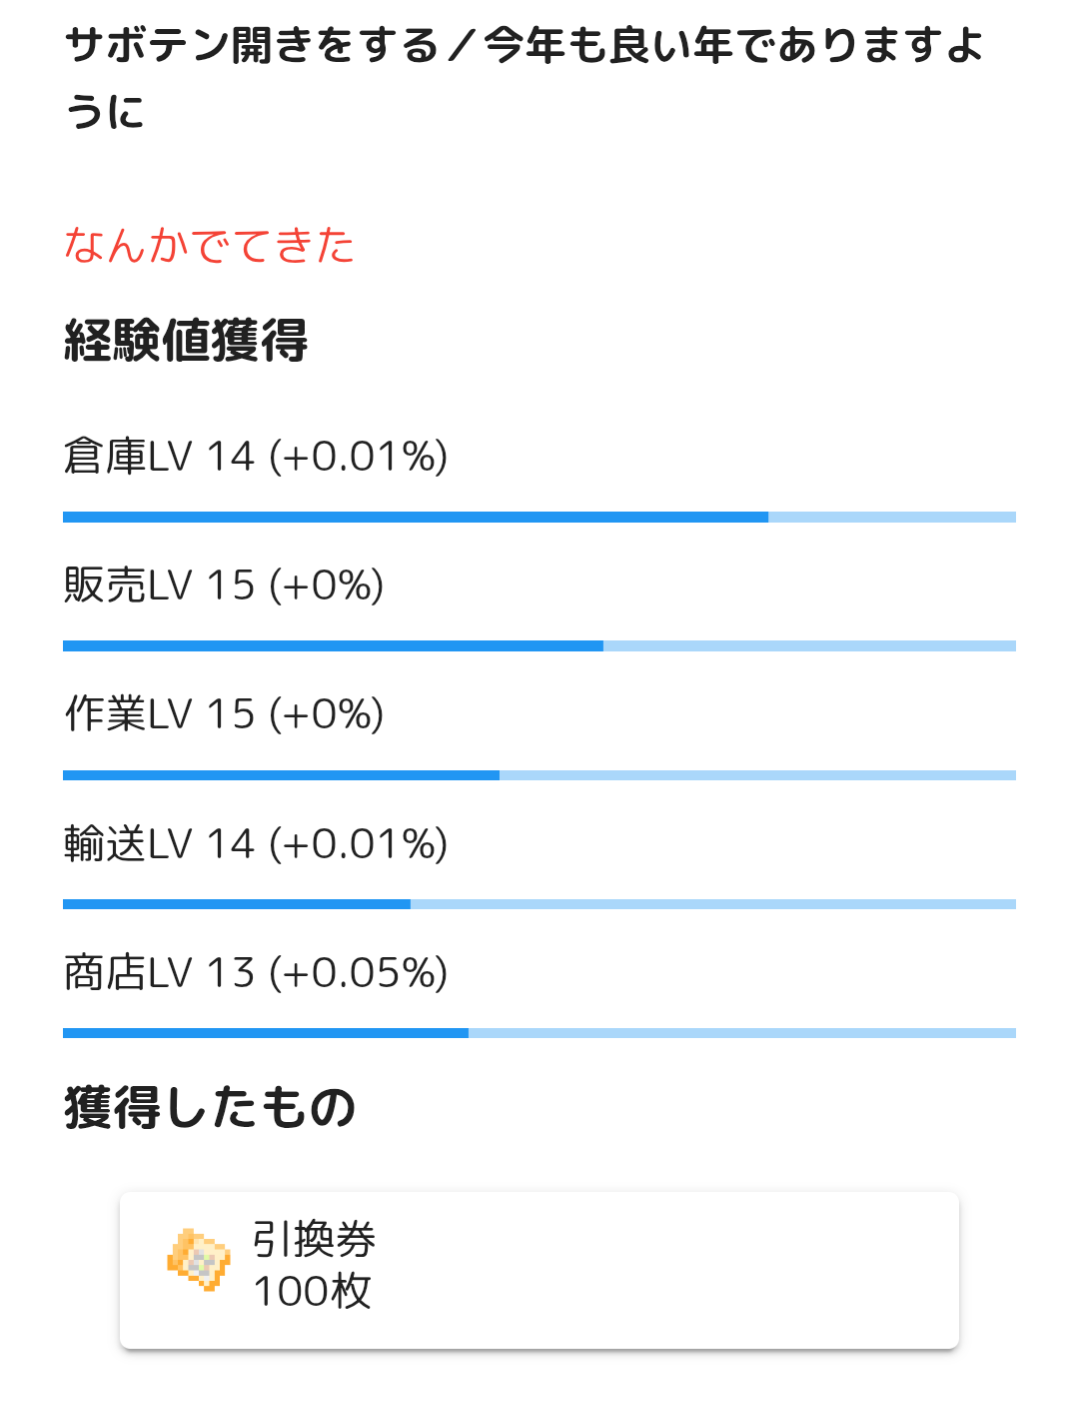The image size is (1079, 1413).
Task: Click unfilled portion of 輸送 progress bar
Action: 712,904
